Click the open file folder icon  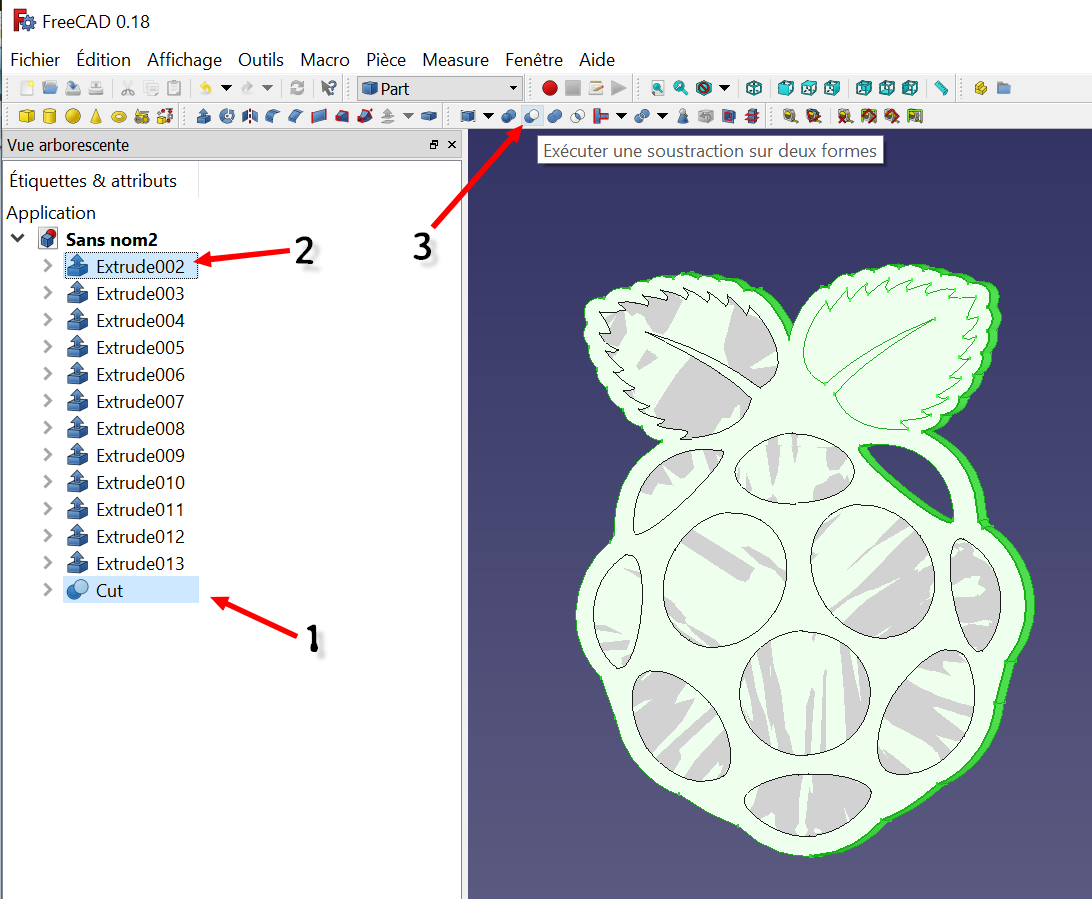pyautogui.click(x=49, y=88)
